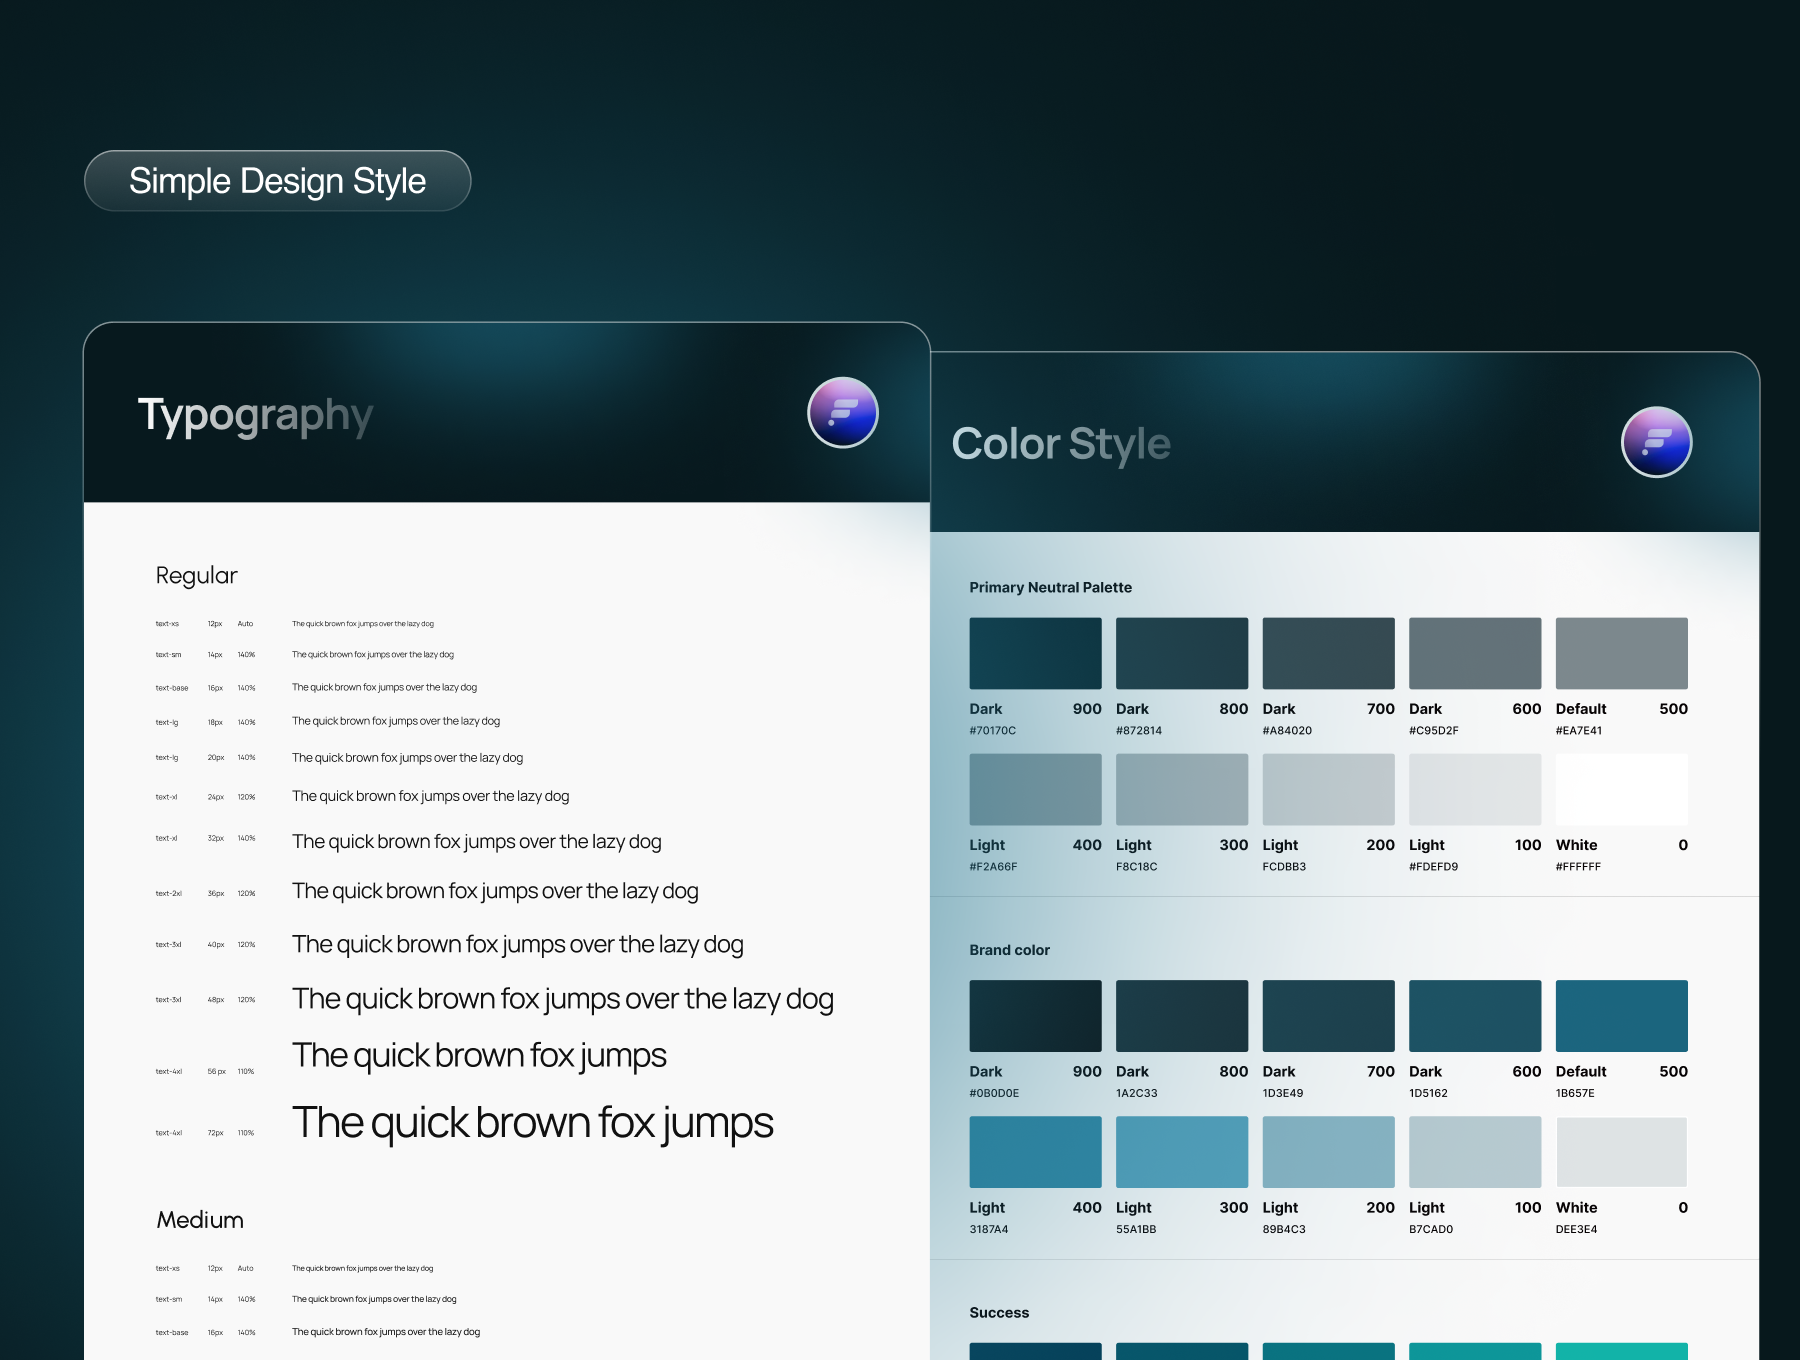The height and width of the screenshot is (1360, 1800).
Task: Select the Primary Neutral Dark 900 swatch
Action: tap(1035, 653)
